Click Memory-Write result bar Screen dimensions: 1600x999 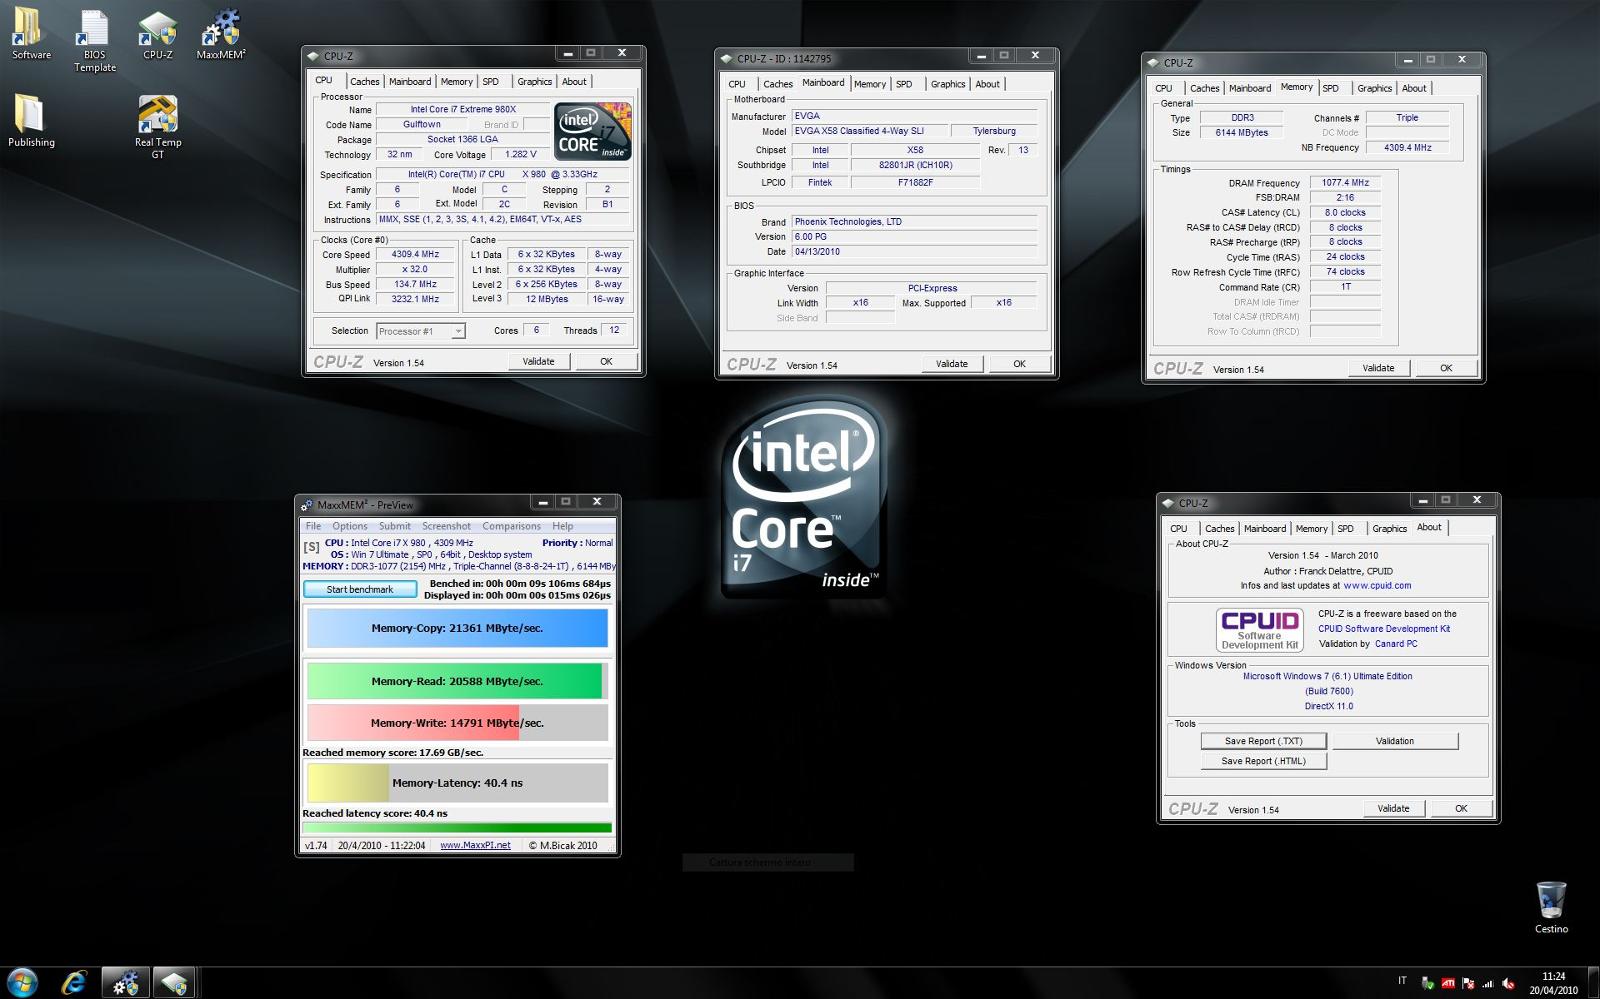(457, 723)
